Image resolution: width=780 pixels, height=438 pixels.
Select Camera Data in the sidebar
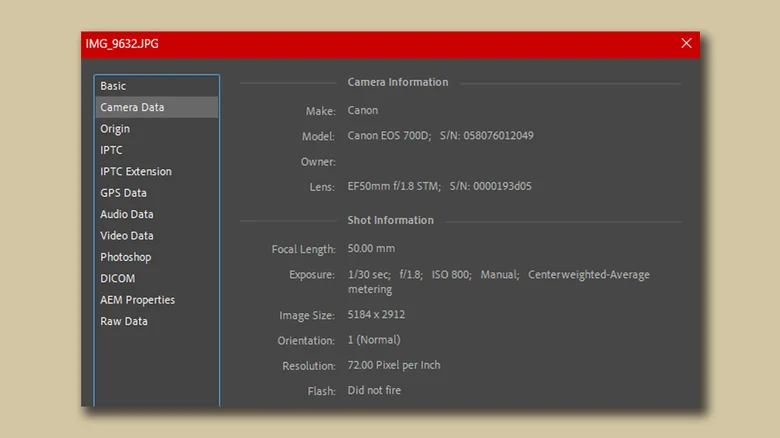coord(132,107)
